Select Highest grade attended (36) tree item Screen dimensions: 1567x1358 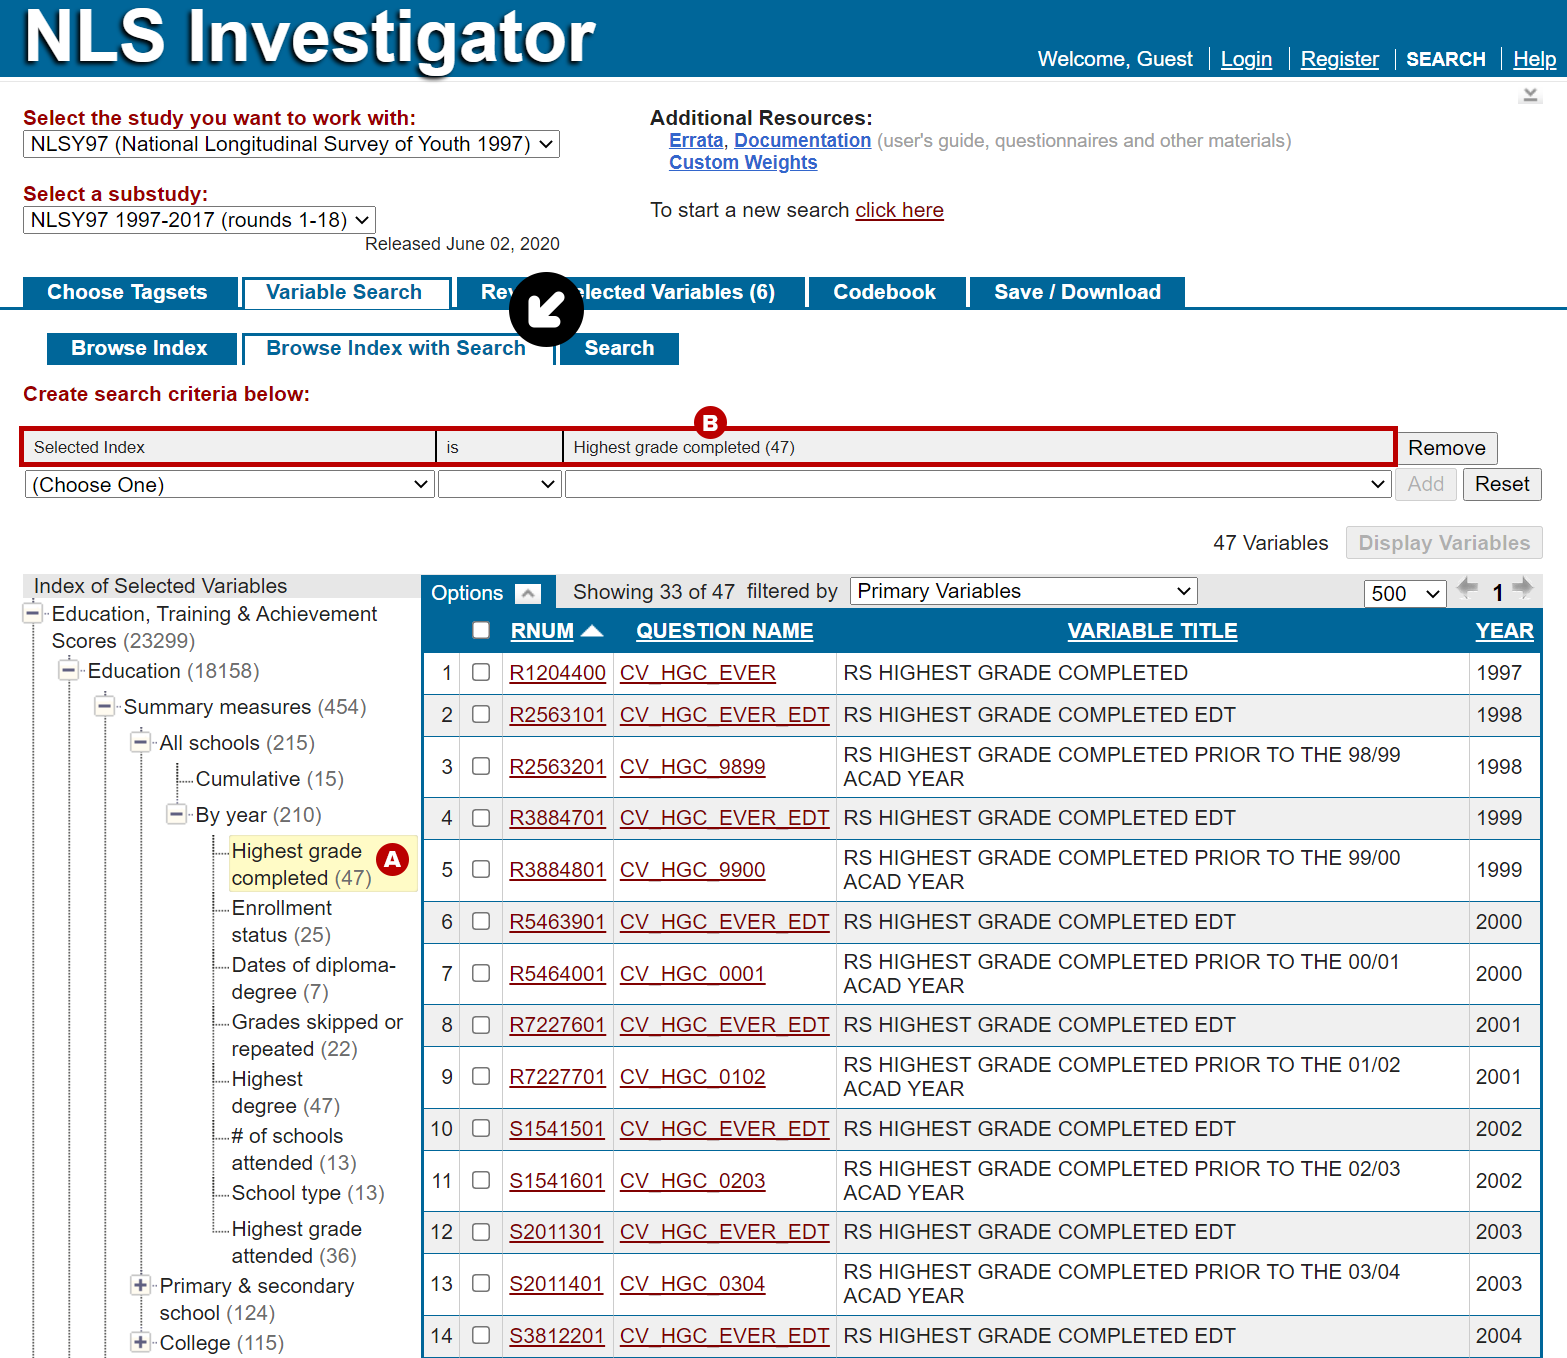pos(297,1242)
